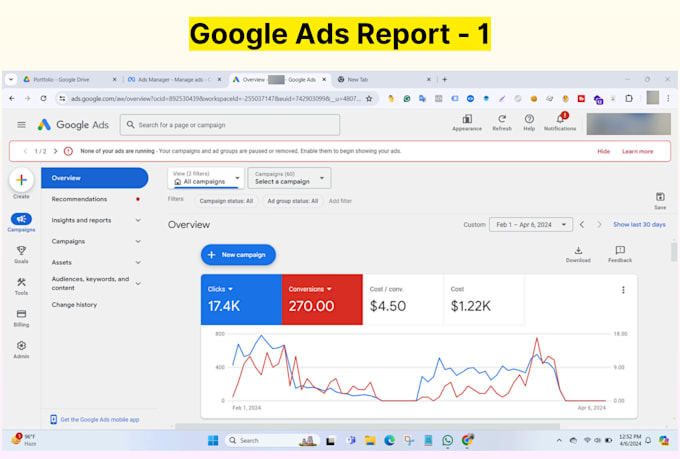This screenshot has height=459, width=680.
Task: Expand the Assets nav section
Action: coord(138,262)
